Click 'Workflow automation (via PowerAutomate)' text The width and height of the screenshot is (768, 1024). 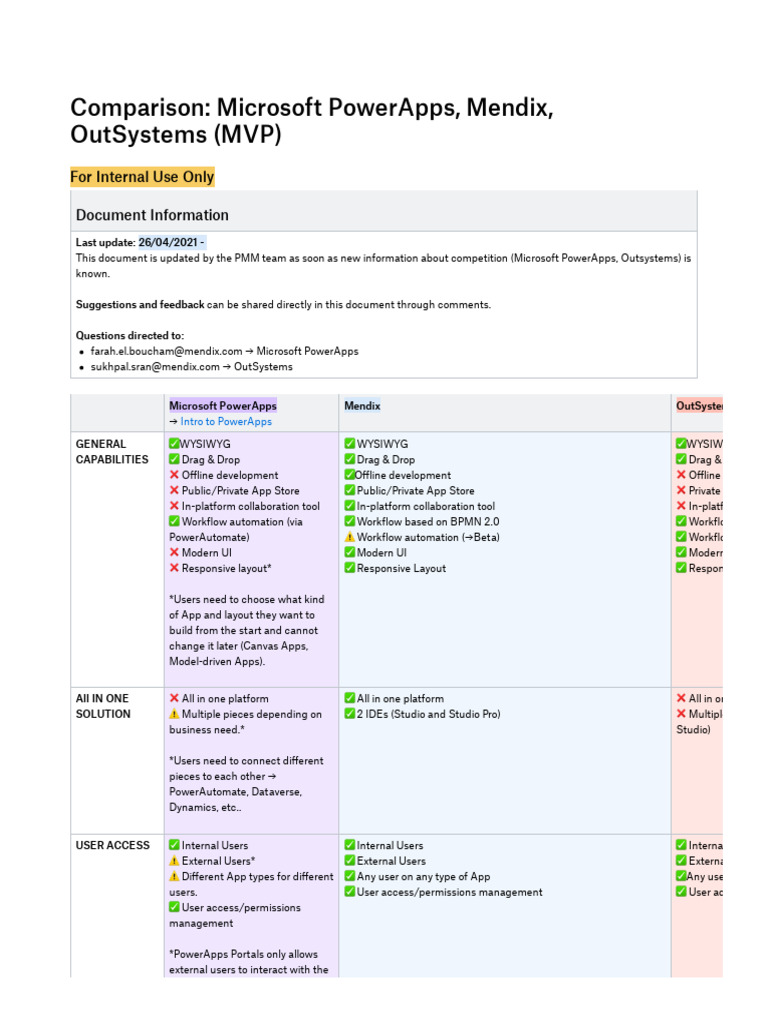tap(236, 530)
